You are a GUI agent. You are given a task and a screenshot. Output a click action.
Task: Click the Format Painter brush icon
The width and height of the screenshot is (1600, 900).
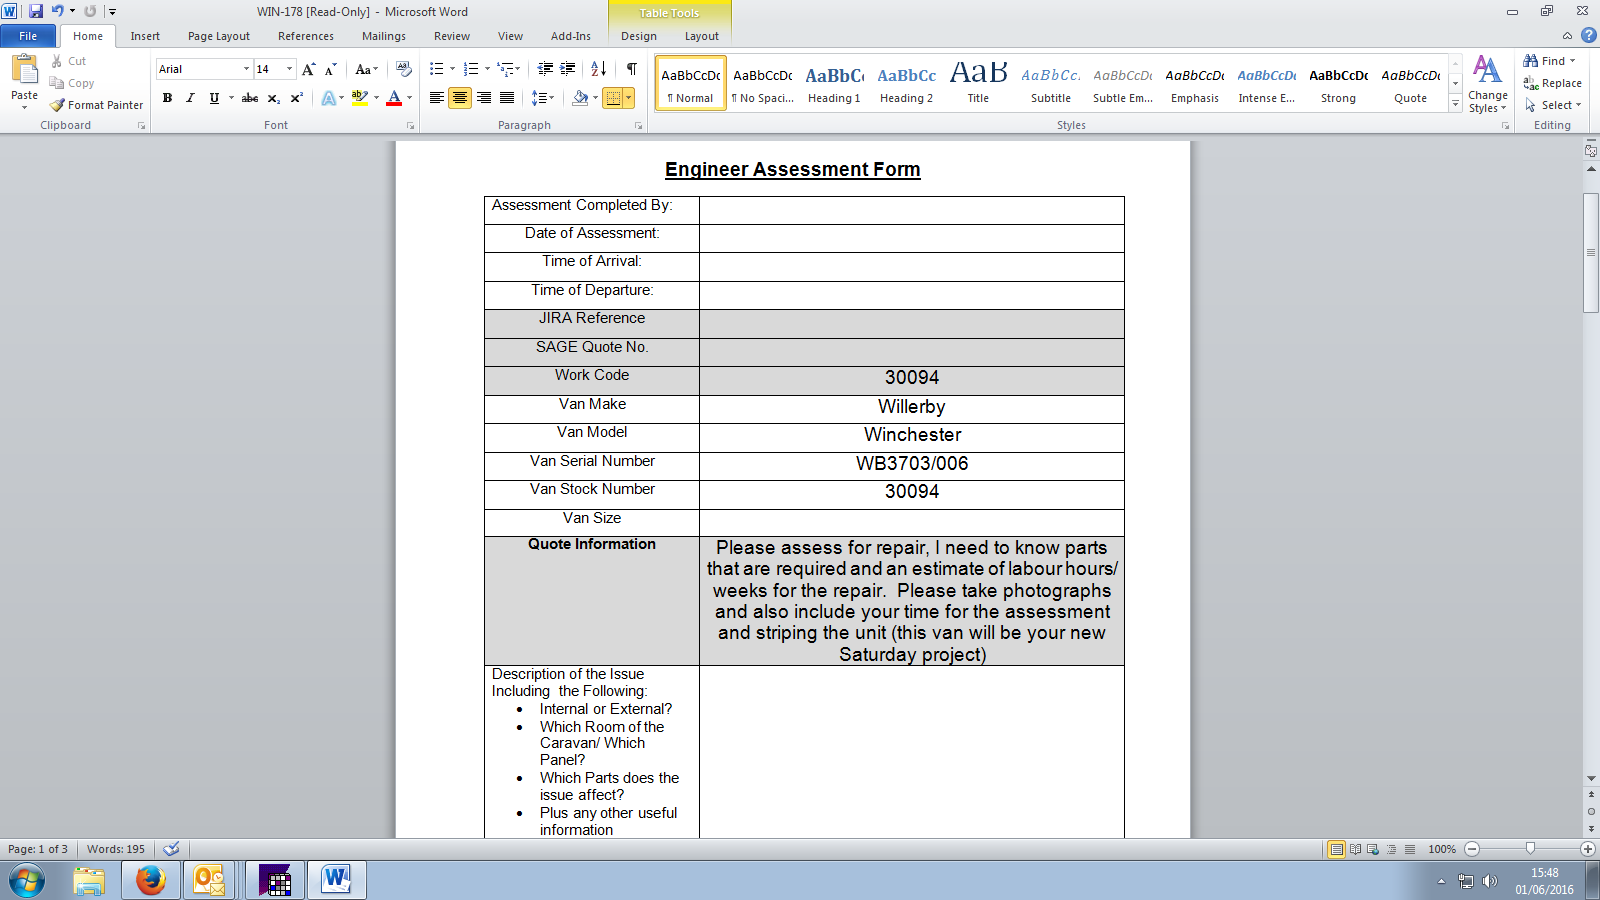coord(58,105)
